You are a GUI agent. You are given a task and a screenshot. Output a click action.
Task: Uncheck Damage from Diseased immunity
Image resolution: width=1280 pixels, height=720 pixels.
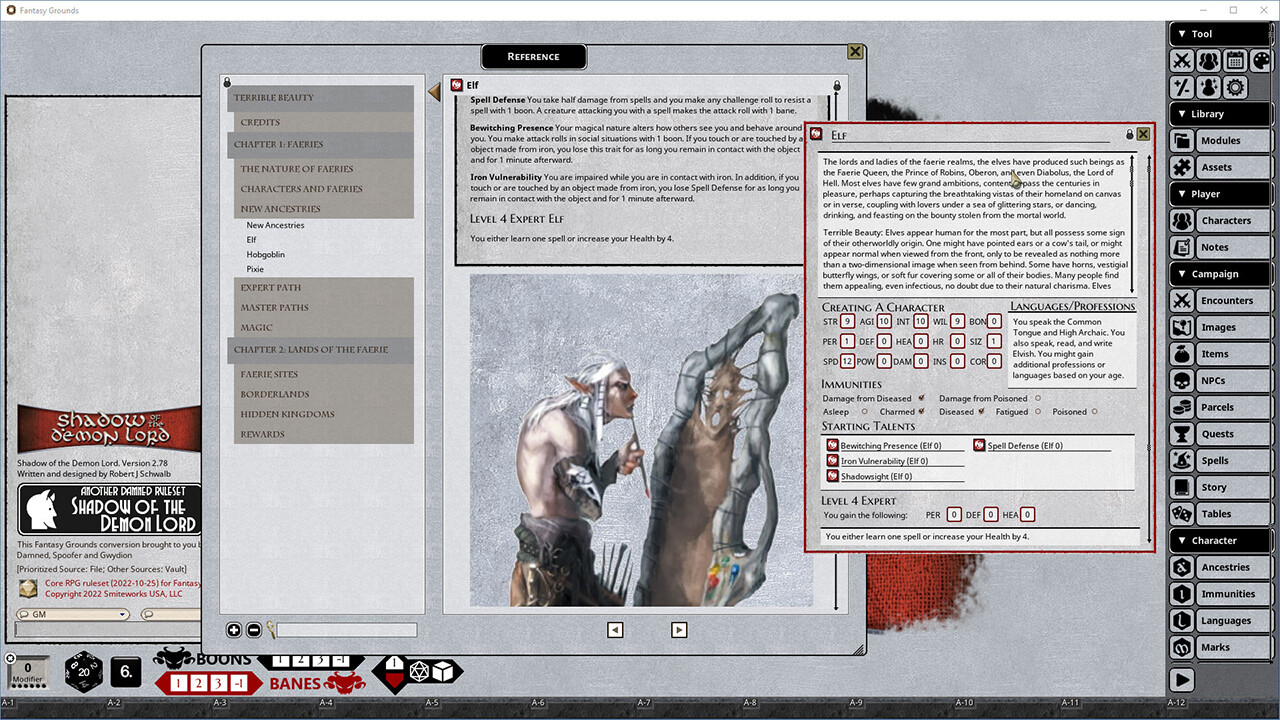(922, 398)
